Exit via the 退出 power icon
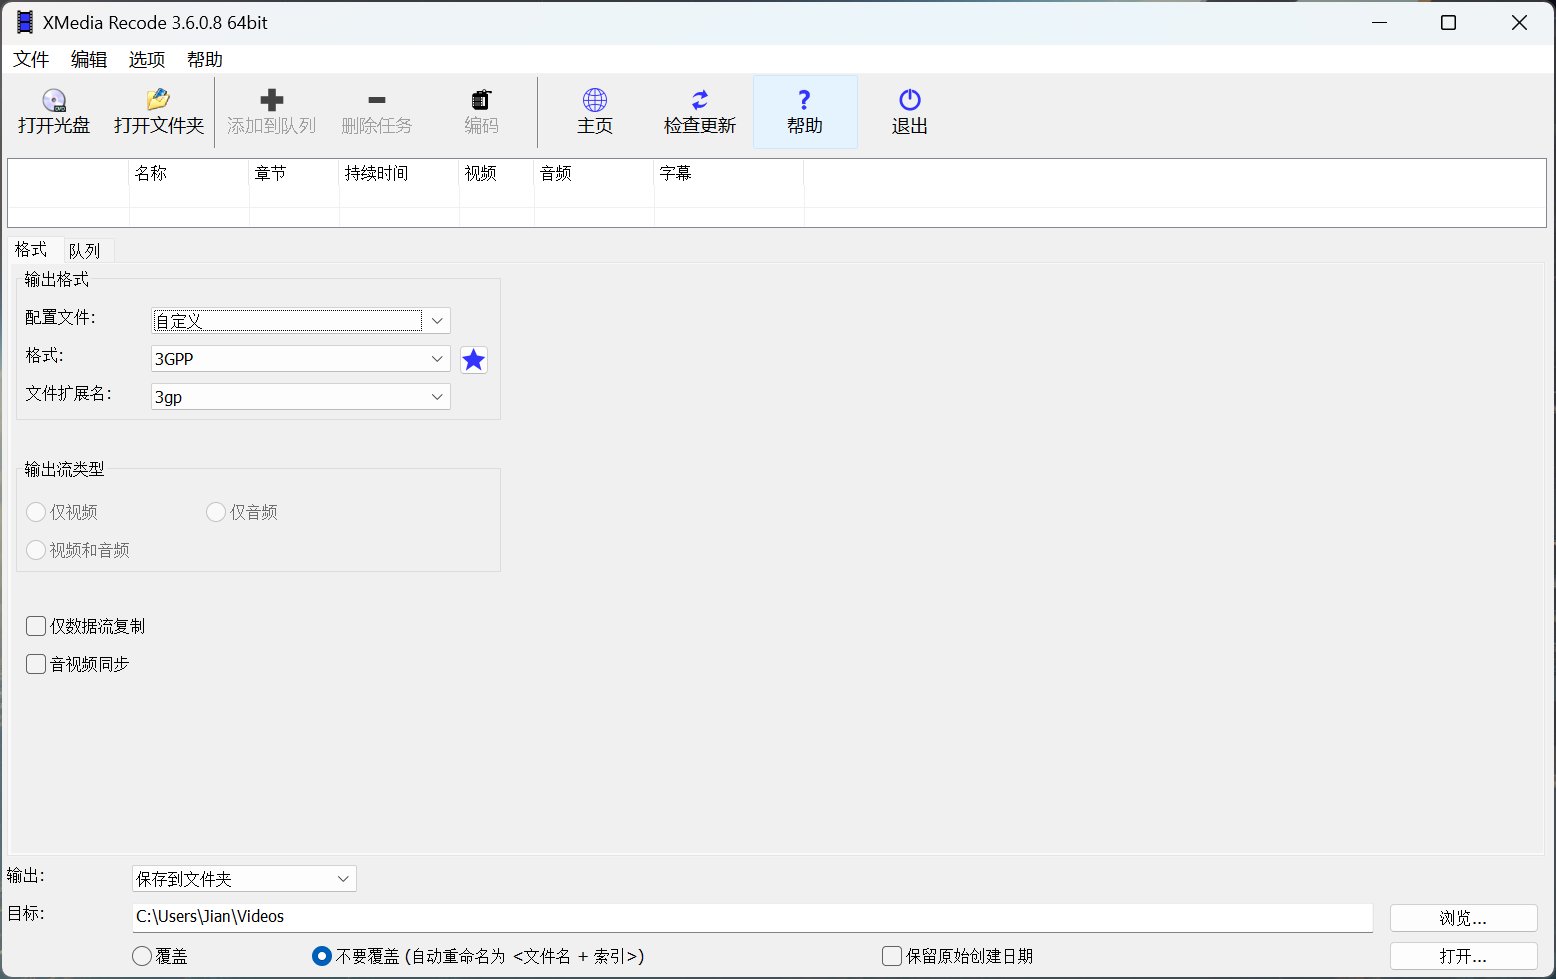 click(x=908, y=110)
